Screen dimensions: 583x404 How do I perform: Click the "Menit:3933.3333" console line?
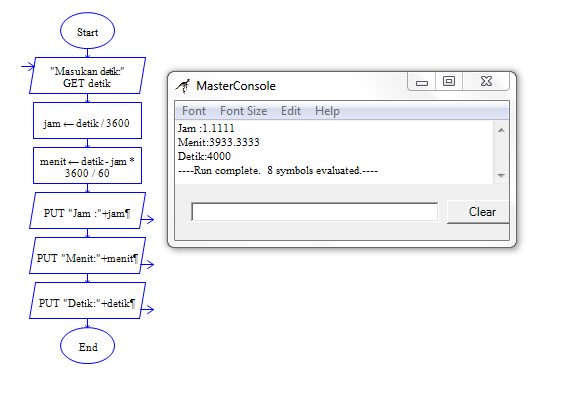click(219, 142)
